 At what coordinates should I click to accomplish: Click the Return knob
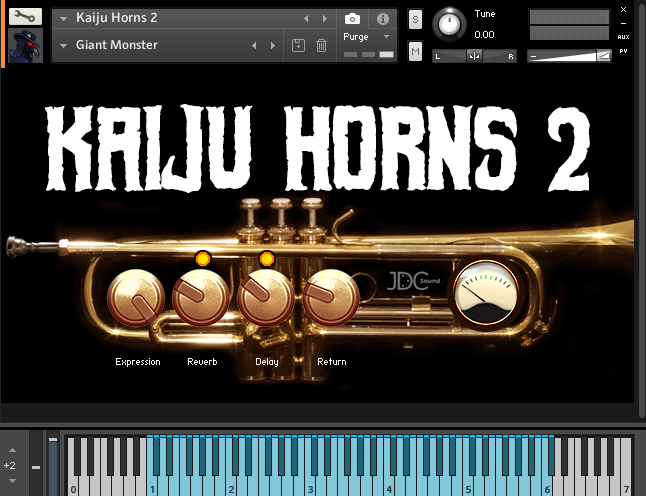(x=331, y=297)
